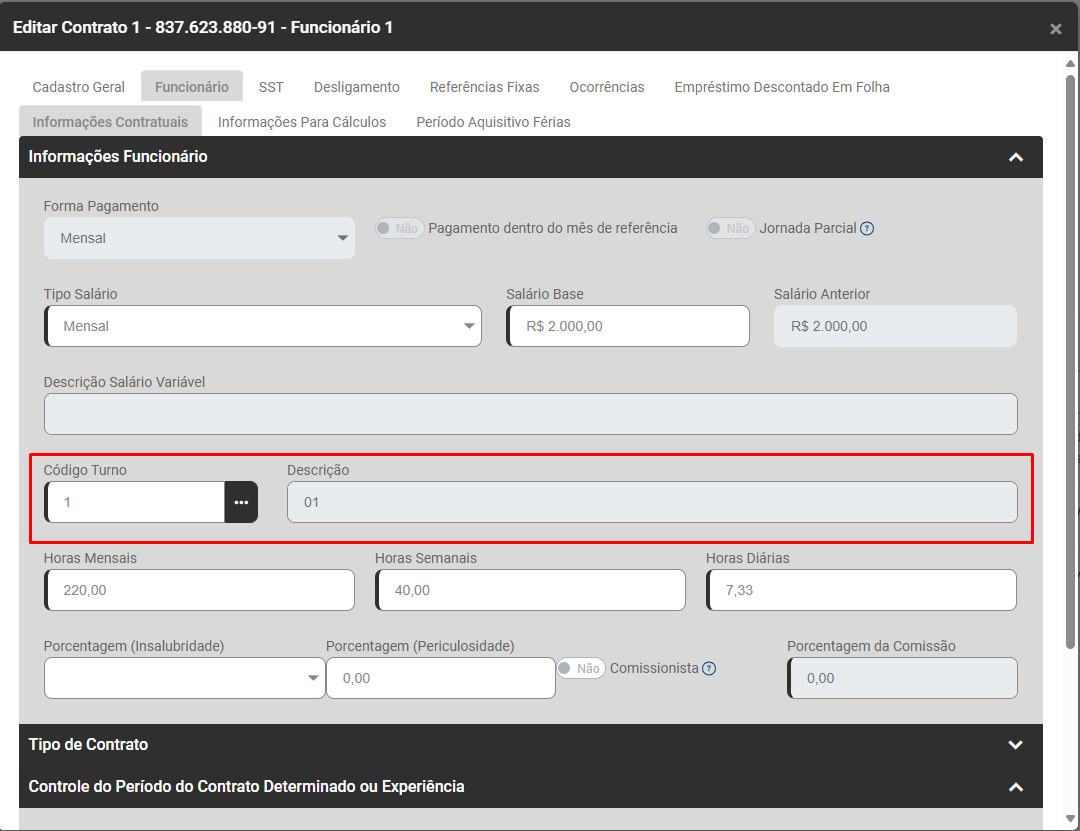Open the SST tab
Viewport: 1080px width, 831px height.
271,87
